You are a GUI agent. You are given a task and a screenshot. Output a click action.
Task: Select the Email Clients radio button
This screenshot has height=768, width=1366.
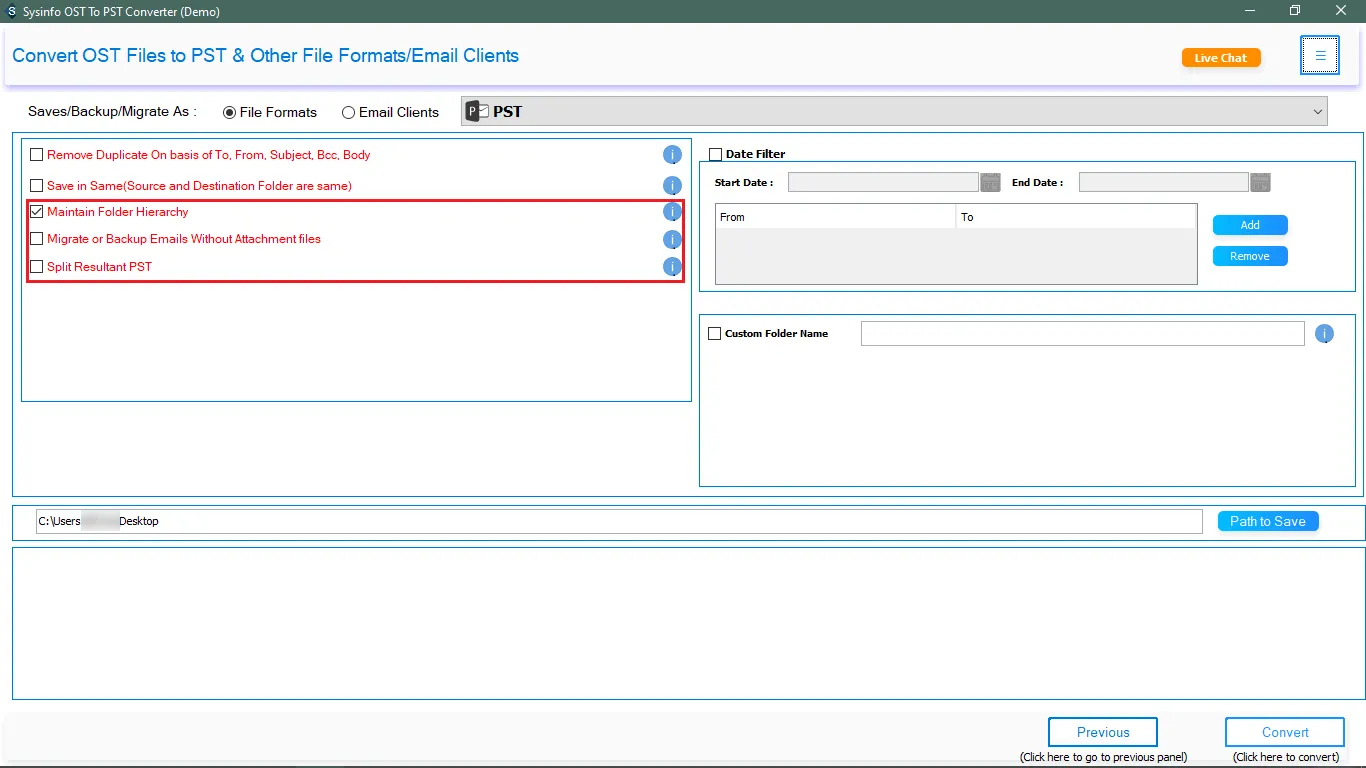click(348, 113)
